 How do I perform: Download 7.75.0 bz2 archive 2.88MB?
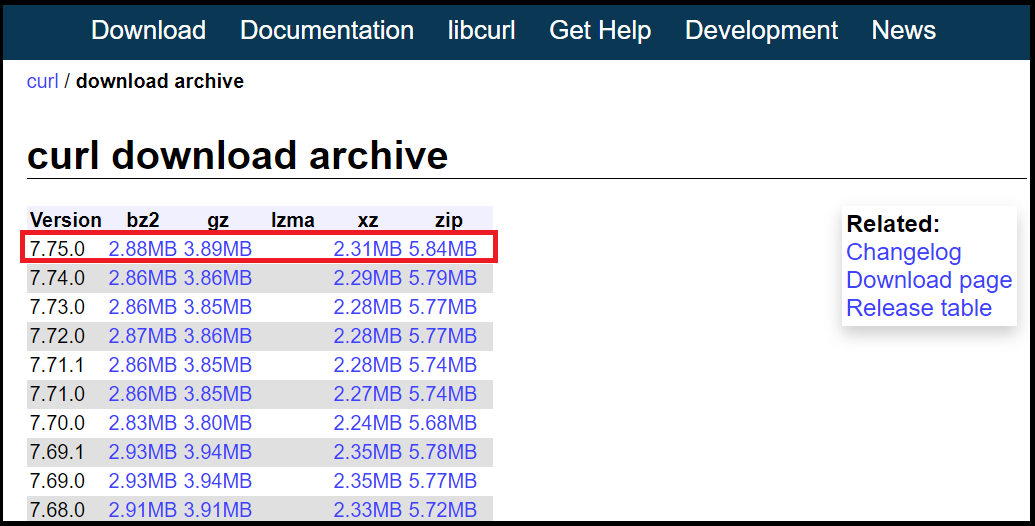click(143, 249)
